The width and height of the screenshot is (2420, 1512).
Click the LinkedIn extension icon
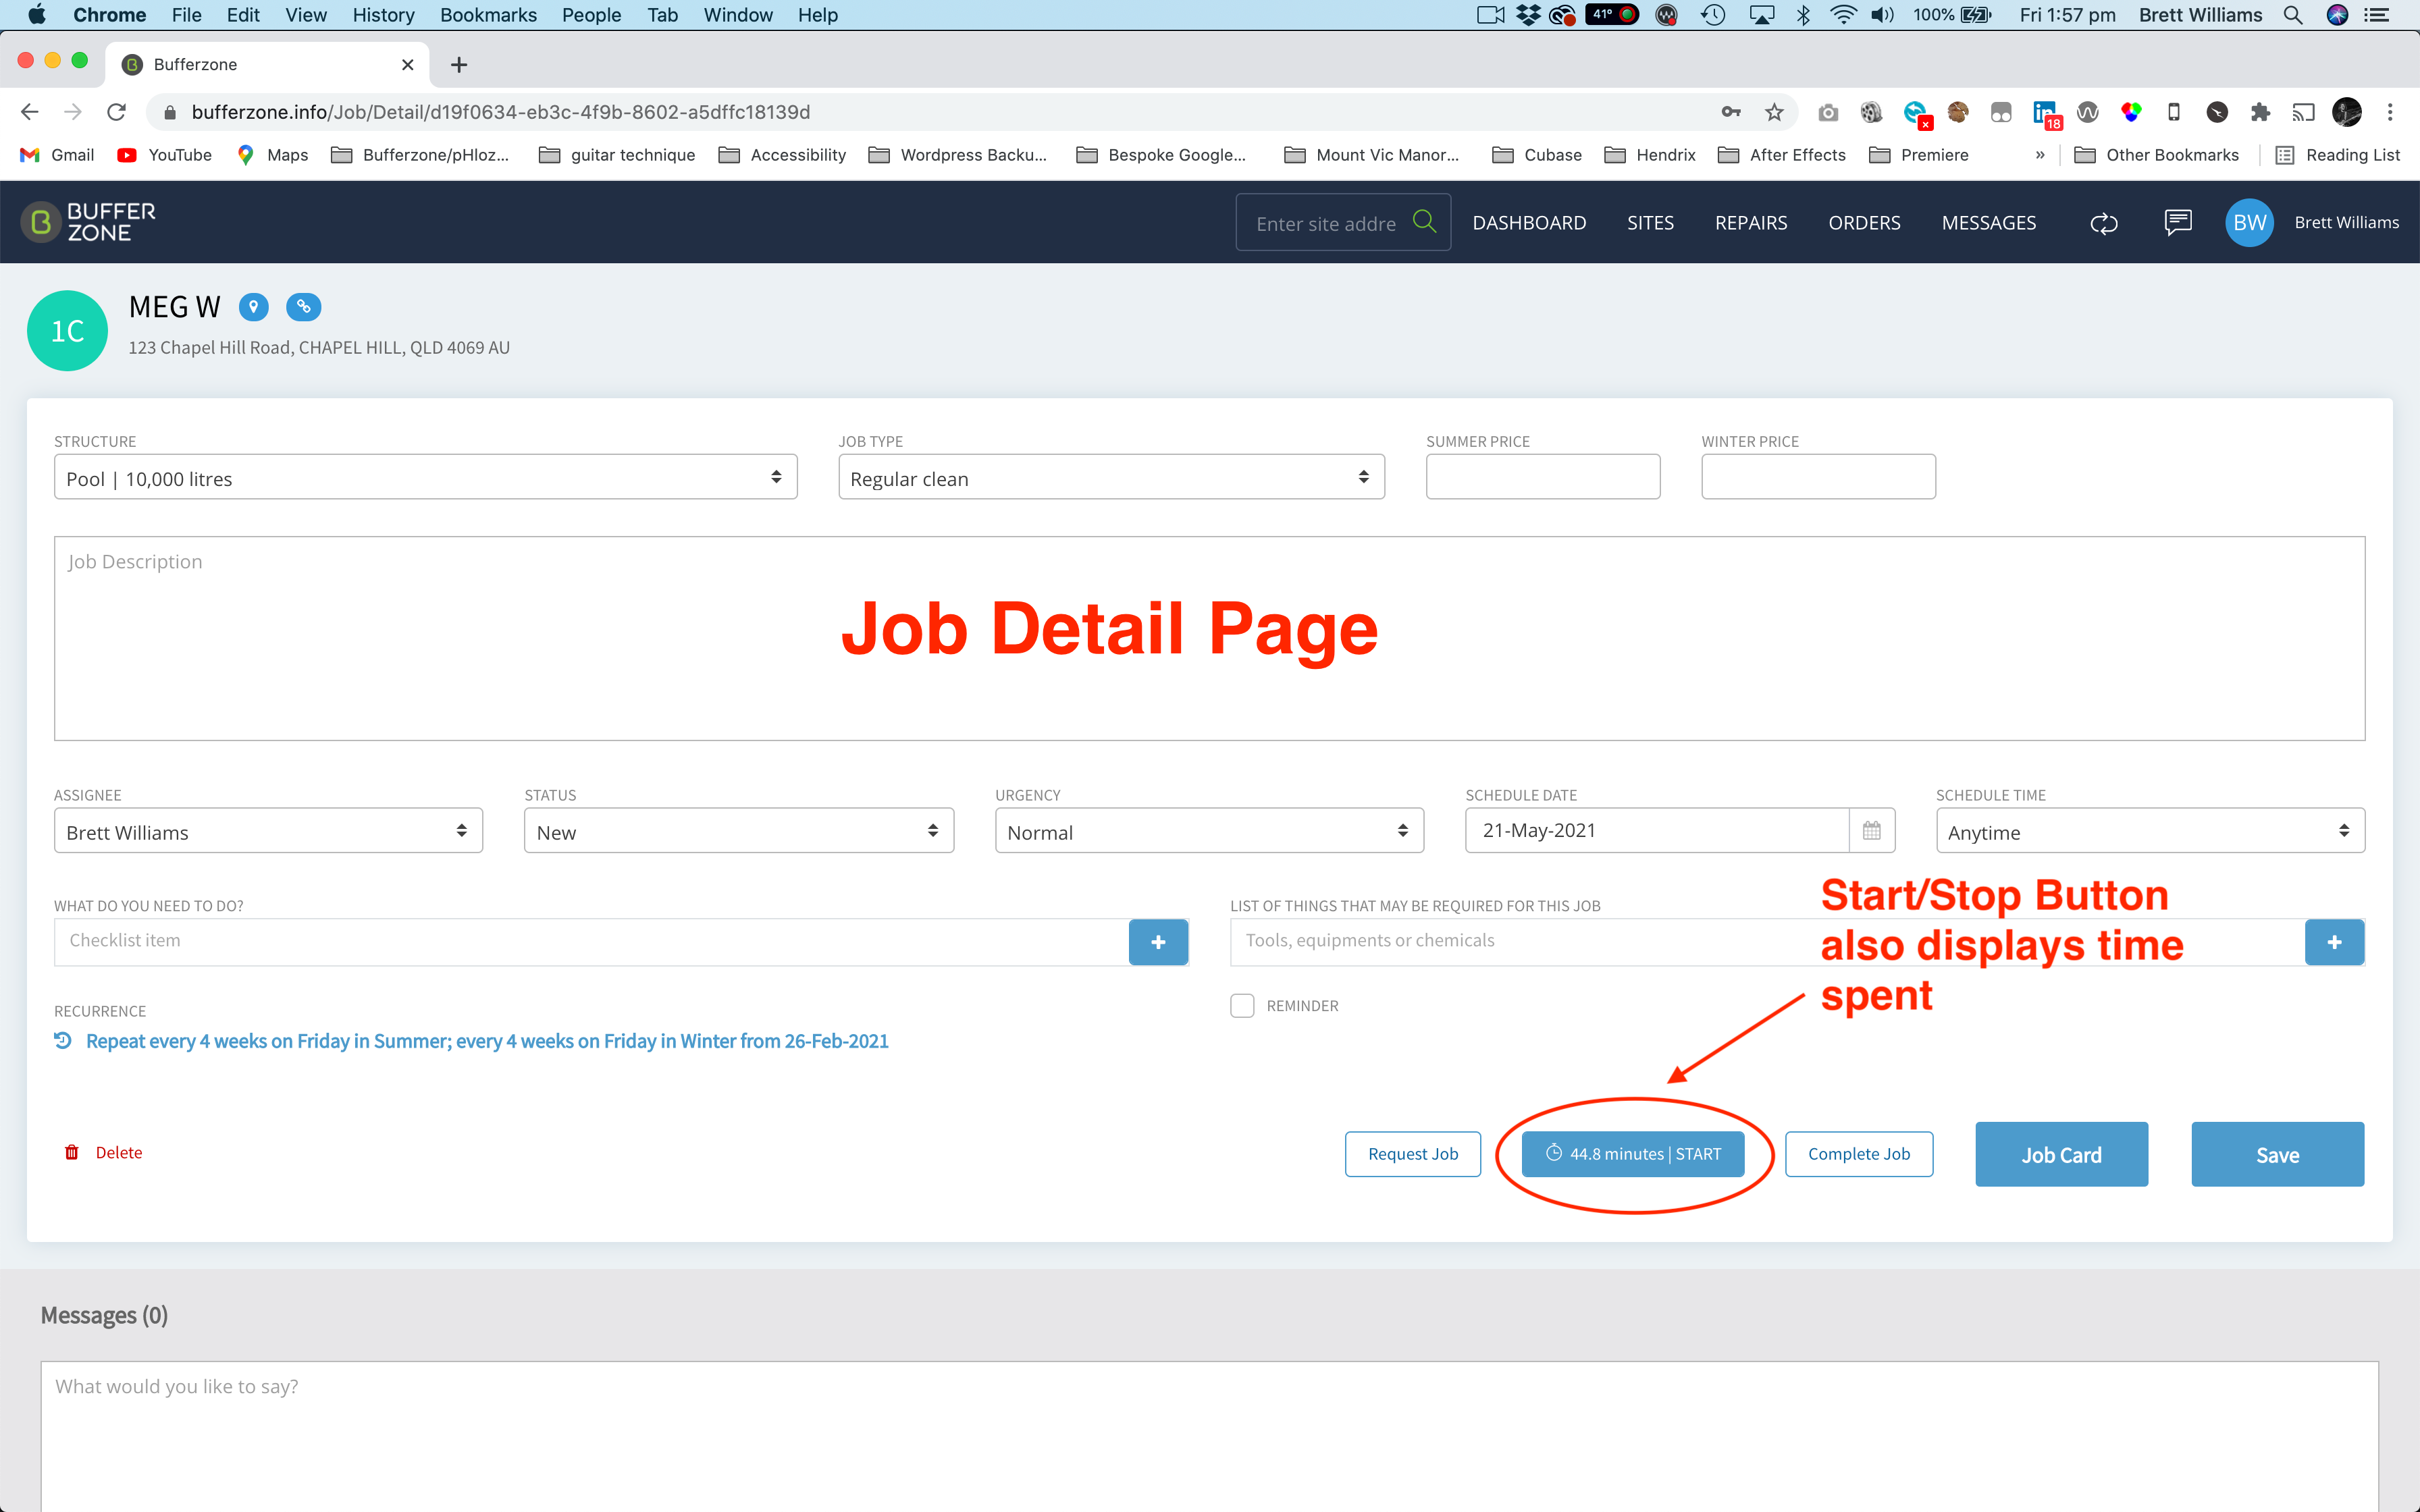click(2045, 113)
